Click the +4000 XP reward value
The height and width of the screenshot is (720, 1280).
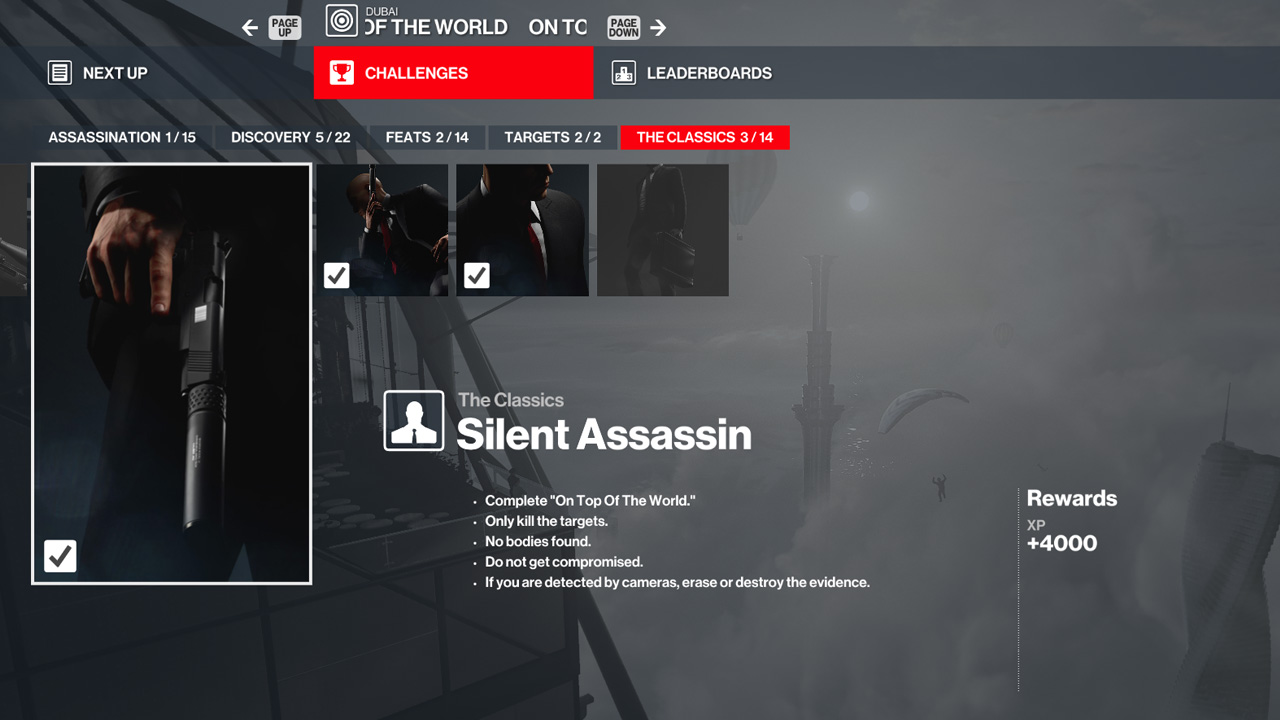coord(1062,543)
